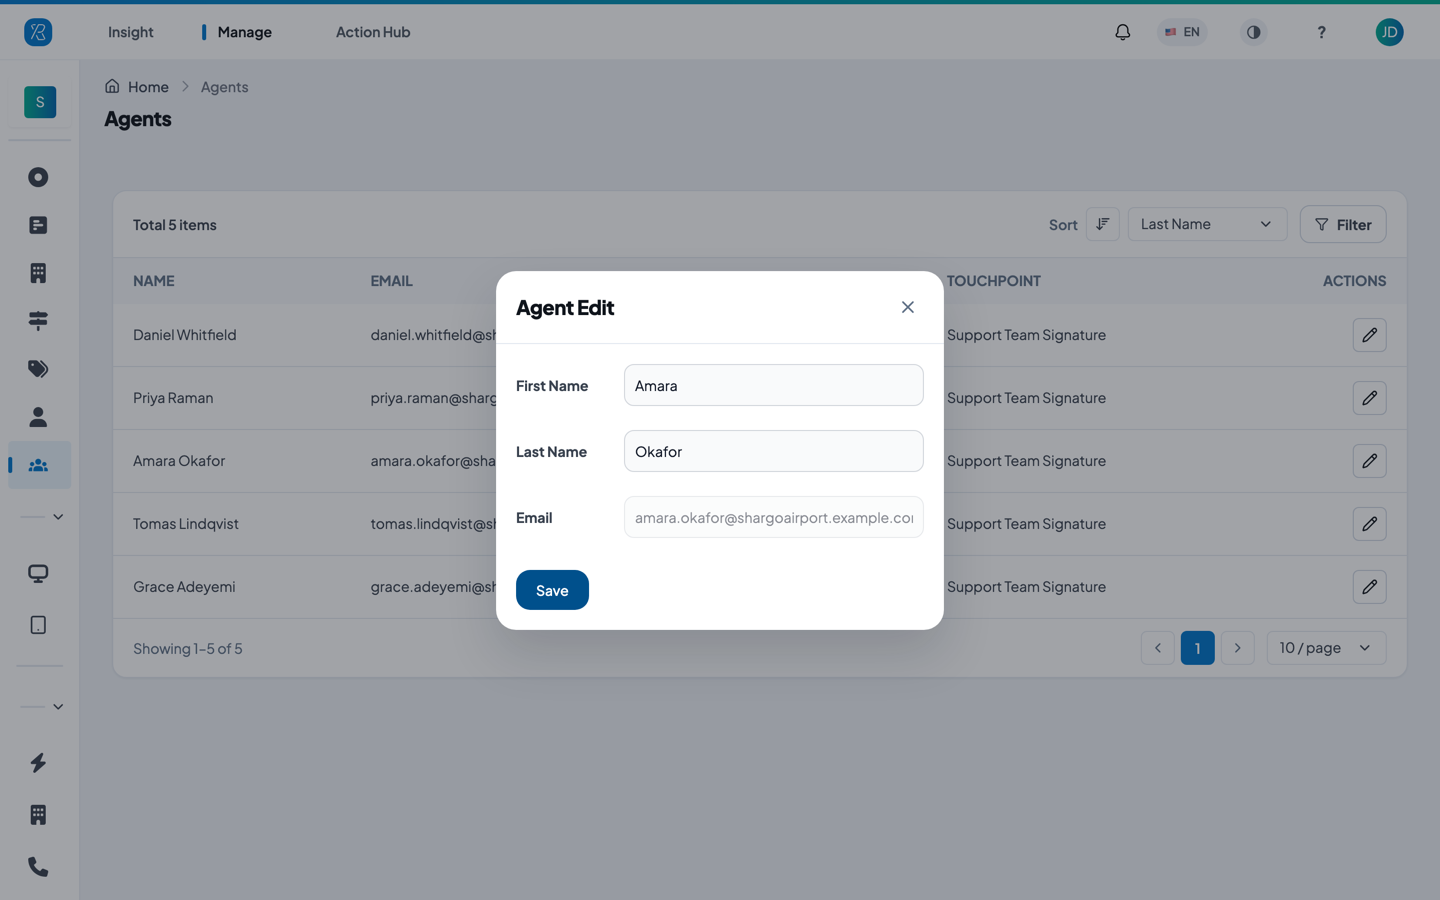The width and height of the screenshot is (1440, 900).
Task: Open the circle dot sidebar icon
Action: (x=38, y=177)
